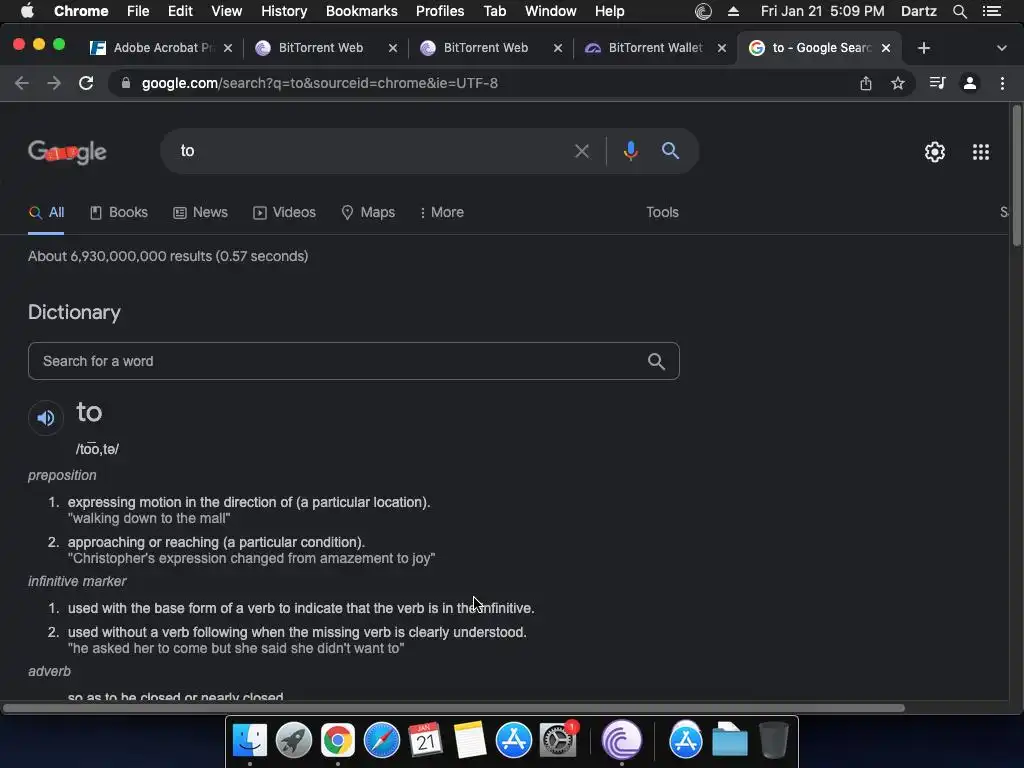
Task: Open BitTorrent app in the dock
Action: click(621, 740)
